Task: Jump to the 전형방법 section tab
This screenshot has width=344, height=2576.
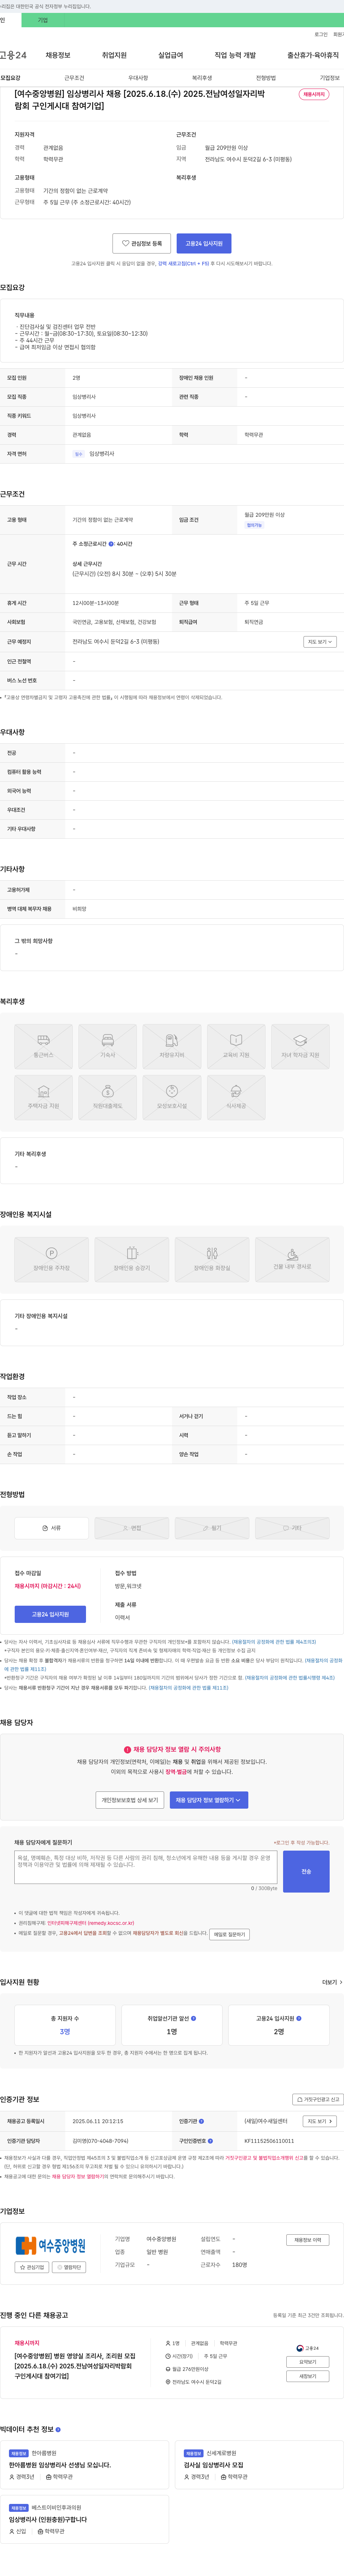Action: (266, 78)
